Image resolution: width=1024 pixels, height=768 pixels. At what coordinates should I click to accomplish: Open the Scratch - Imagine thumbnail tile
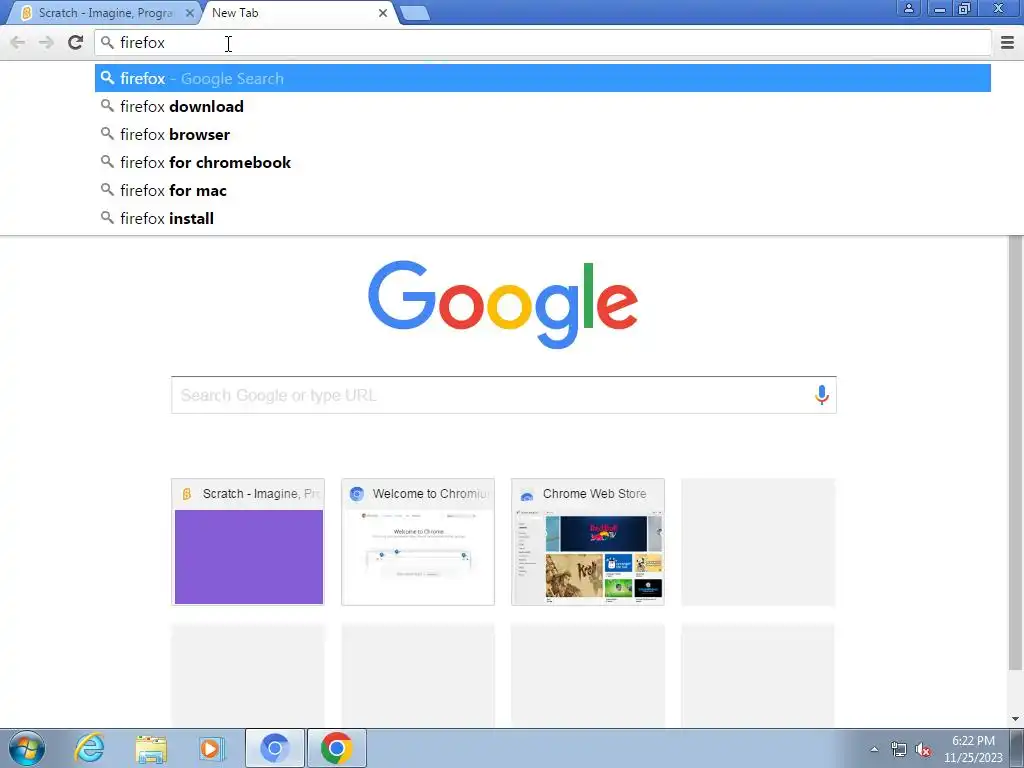[248, 542]
